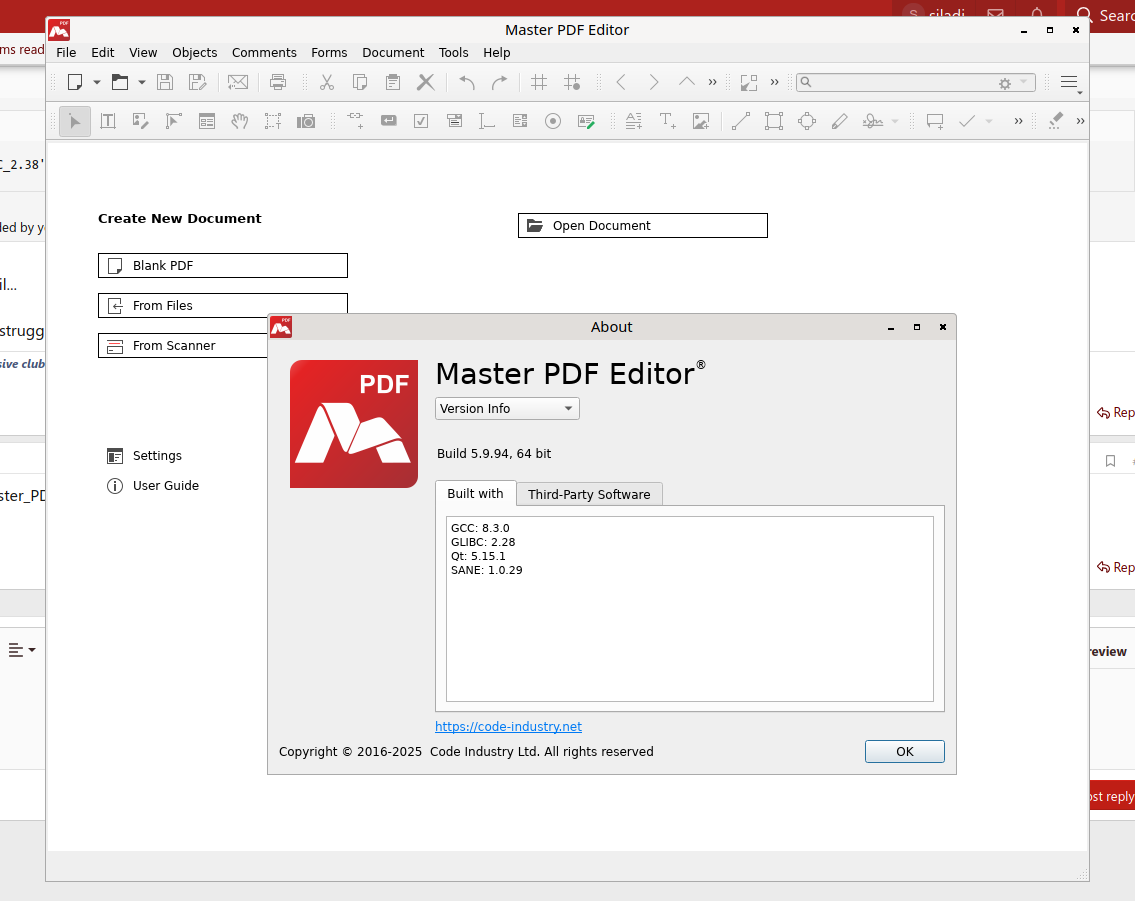Select the Highlight pencil tool

[839, 121]
